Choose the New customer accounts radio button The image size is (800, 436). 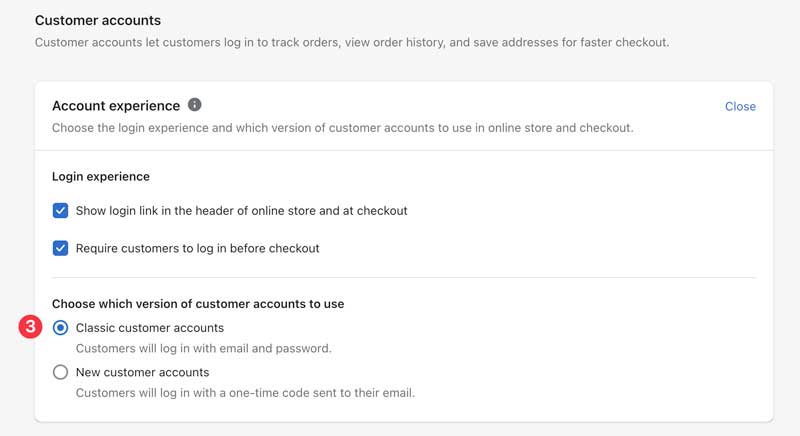(x=60, y=372)
